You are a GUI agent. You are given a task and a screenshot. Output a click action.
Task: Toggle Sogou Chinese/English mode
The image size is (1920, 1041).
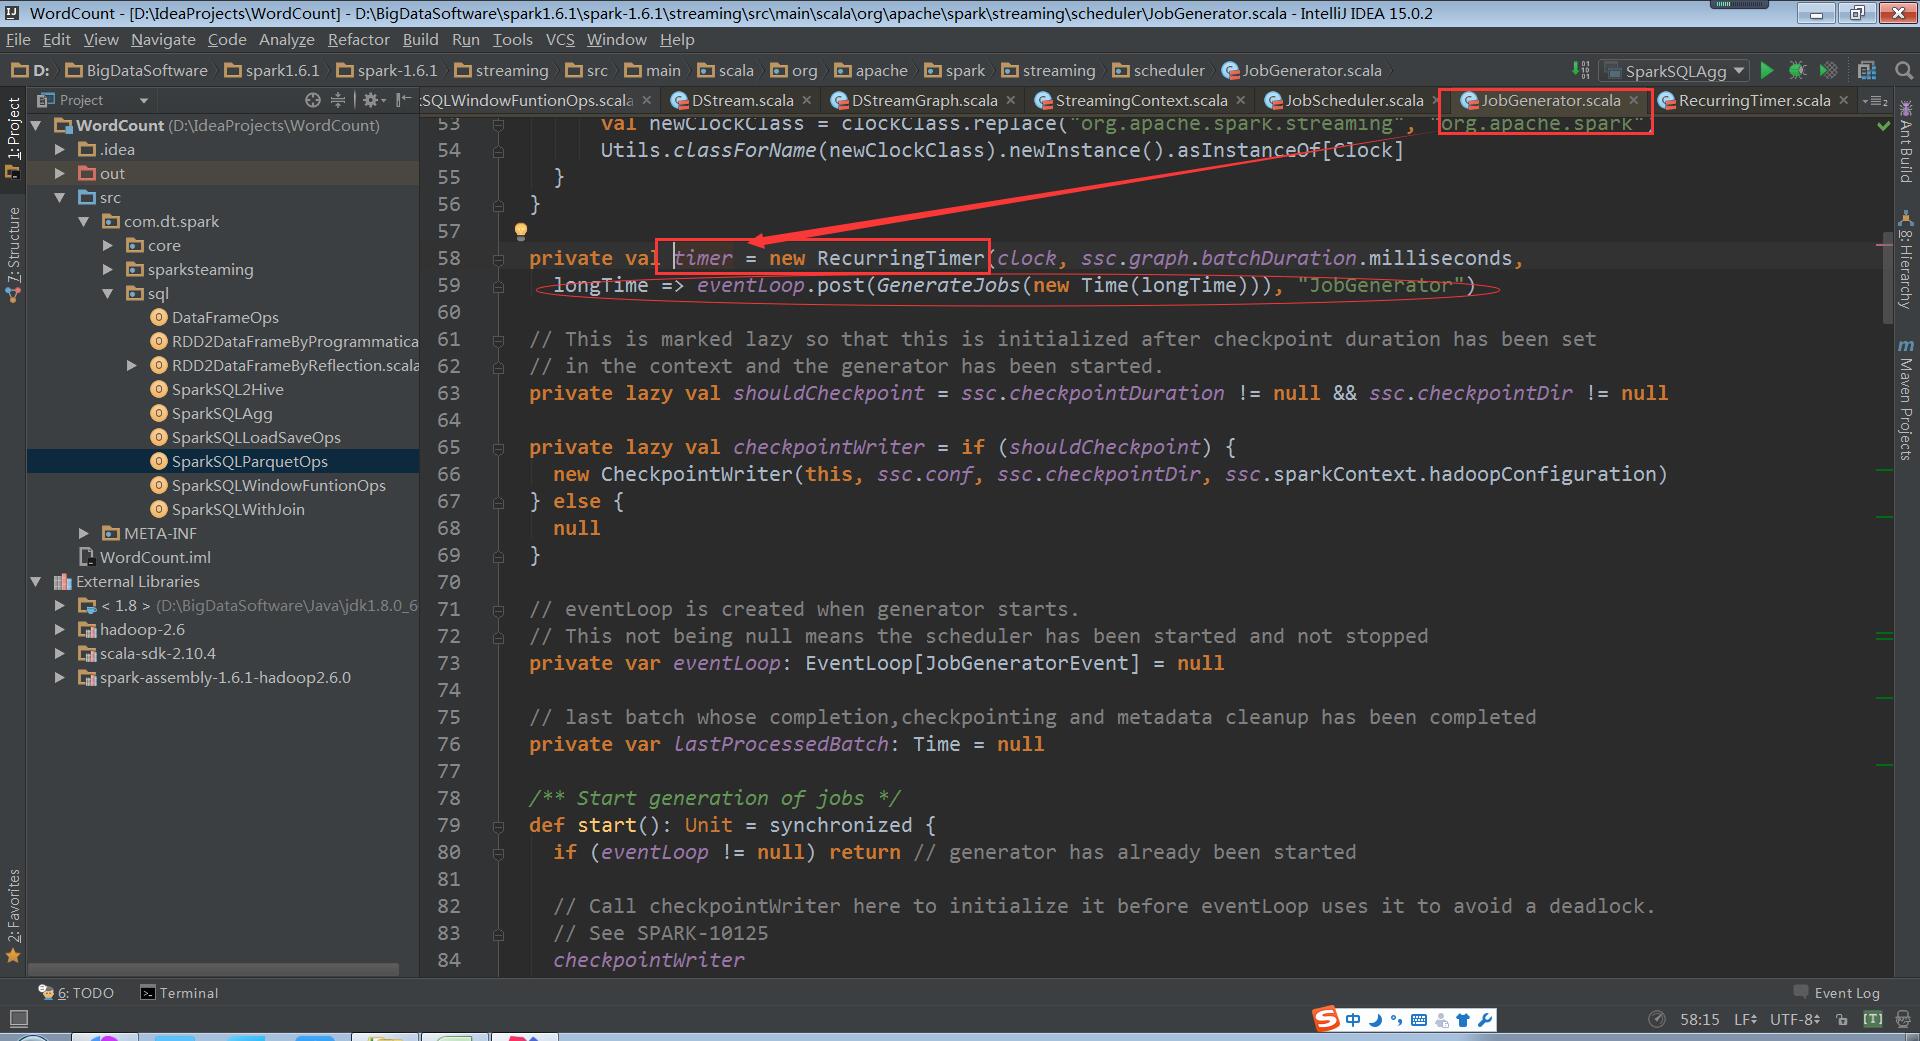[1353, 1020]
